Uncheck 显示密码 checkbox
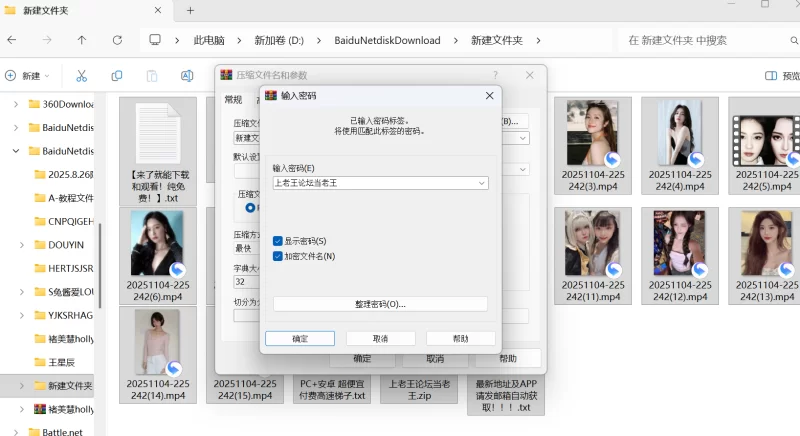The height and width of the screenshot is (436, 800). point(278,241)
